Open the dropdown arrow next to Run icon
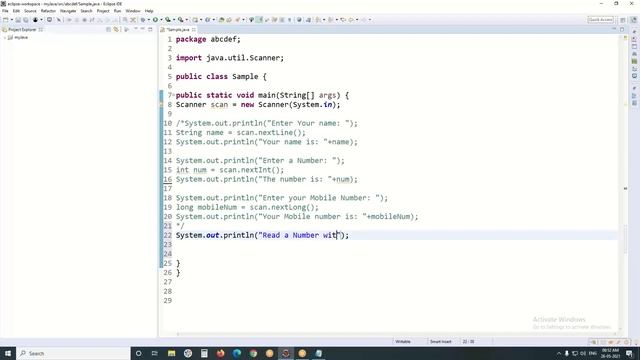 [161, 20]
